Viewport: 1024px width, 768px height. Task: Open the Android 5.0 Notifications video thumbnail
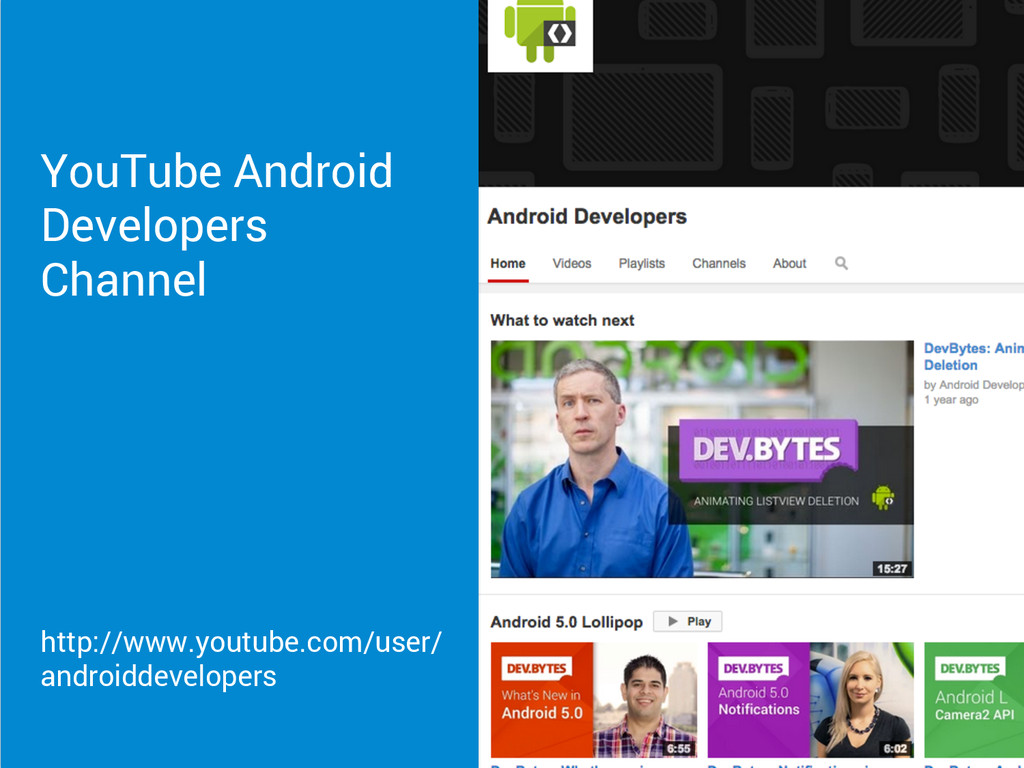click(810, 699)
